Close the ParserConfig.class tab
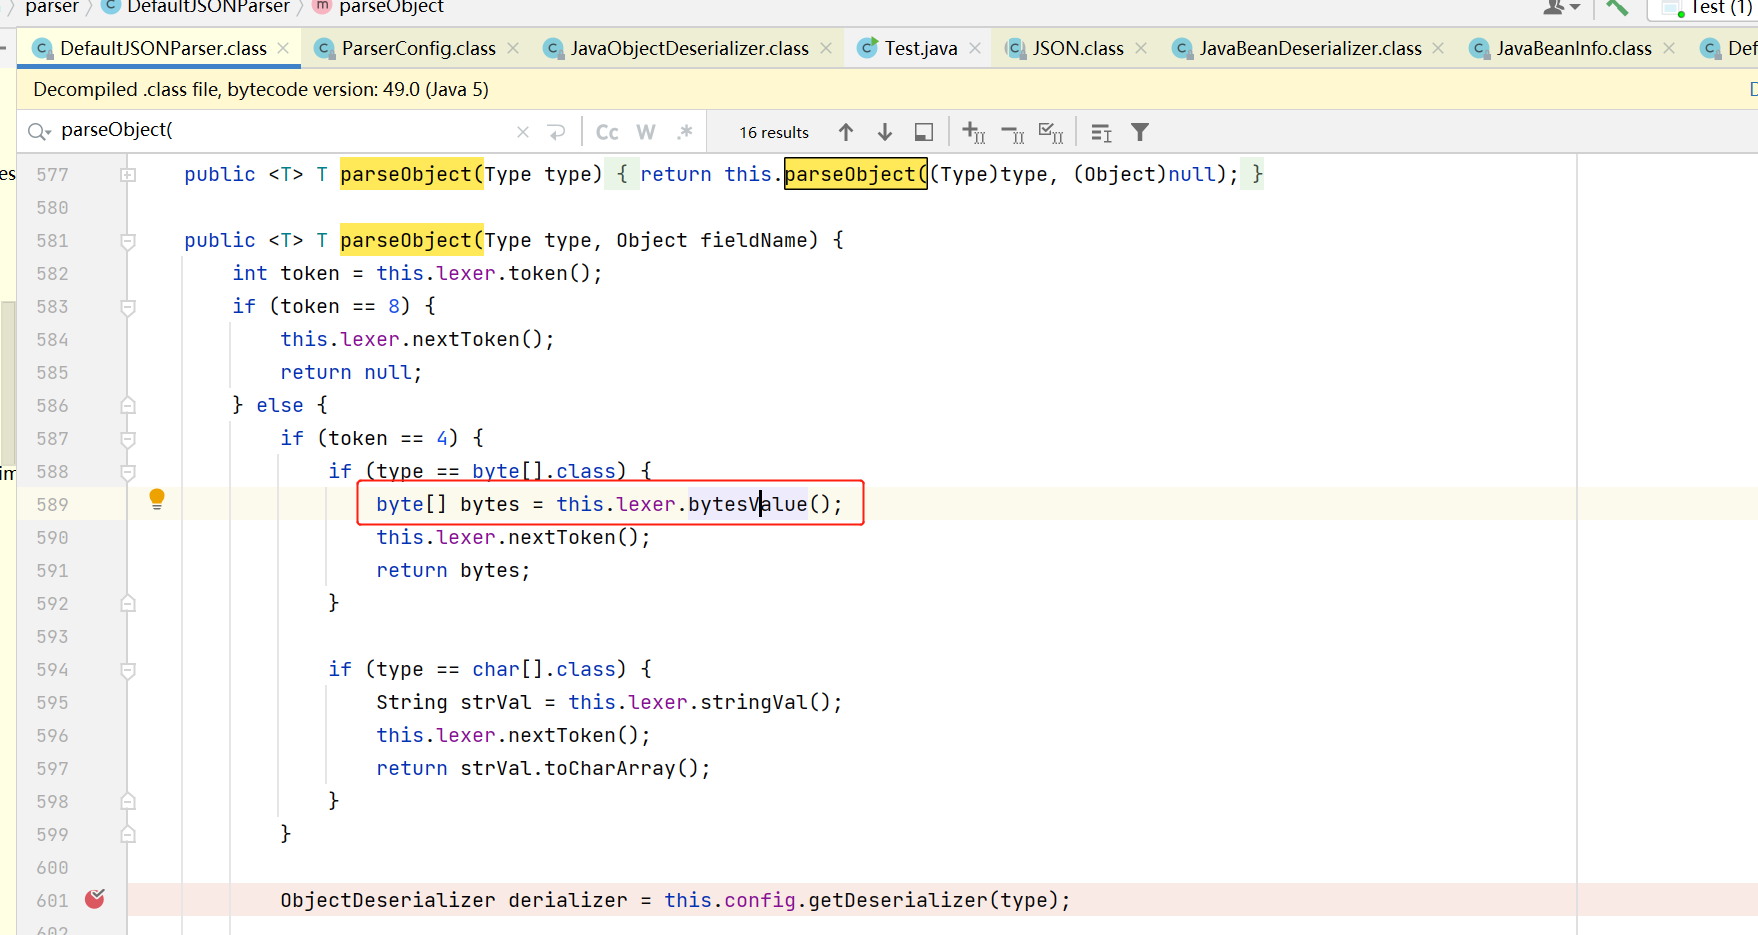Screen dimensions: 1758x935 click(513, 48)
